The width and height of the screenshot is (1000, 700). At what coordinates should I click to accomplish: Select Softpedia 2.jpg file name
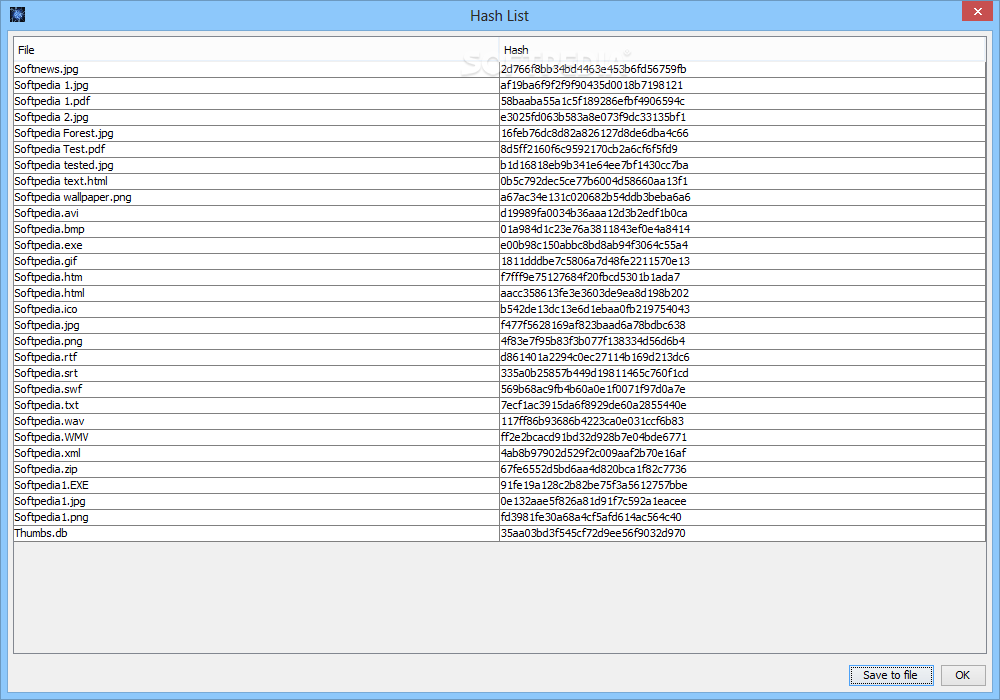pos(52,117)
